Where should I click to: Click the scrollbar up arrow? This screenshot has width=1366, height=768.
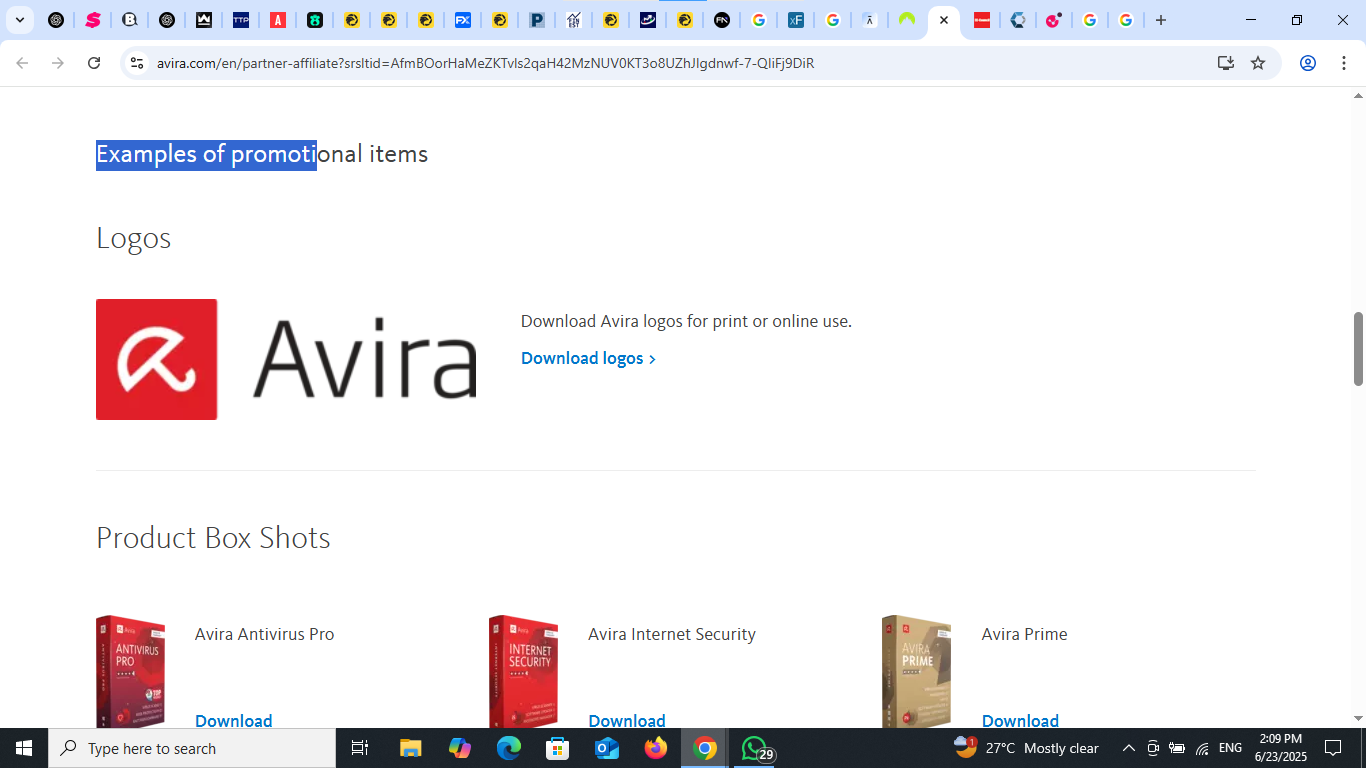[1358, 96]
